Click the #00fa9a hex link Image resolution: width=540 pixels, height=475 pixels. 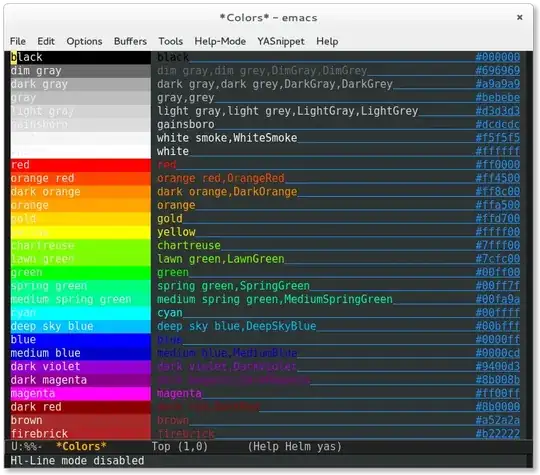point(498,299)
